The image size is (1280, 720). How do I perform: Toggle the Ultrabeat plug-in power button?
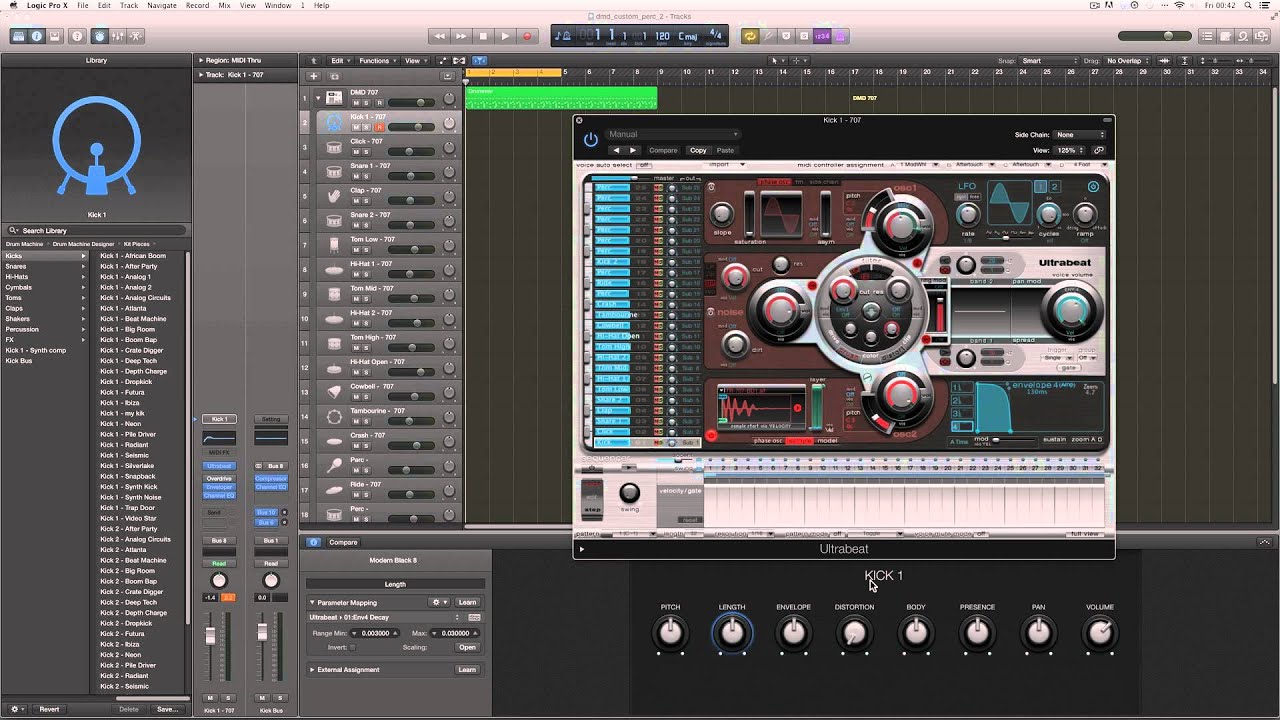pyautogui.click(x=591, y=140)
